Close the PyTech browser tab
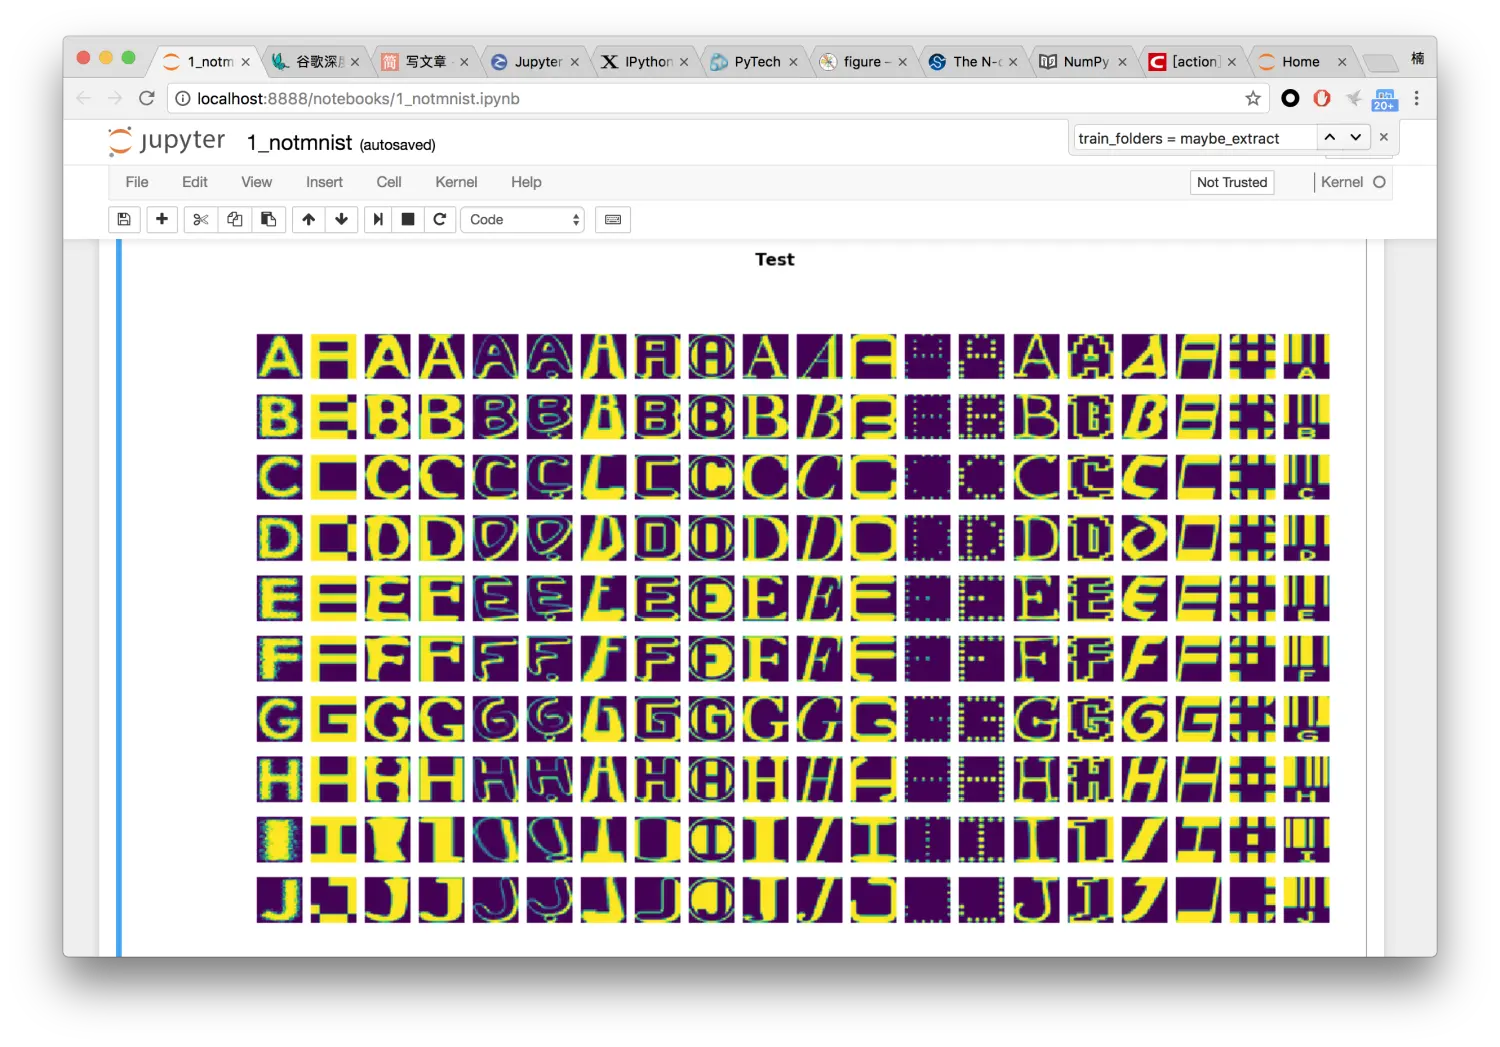This screenshot has width=1500, height=1047. (793, 62)
